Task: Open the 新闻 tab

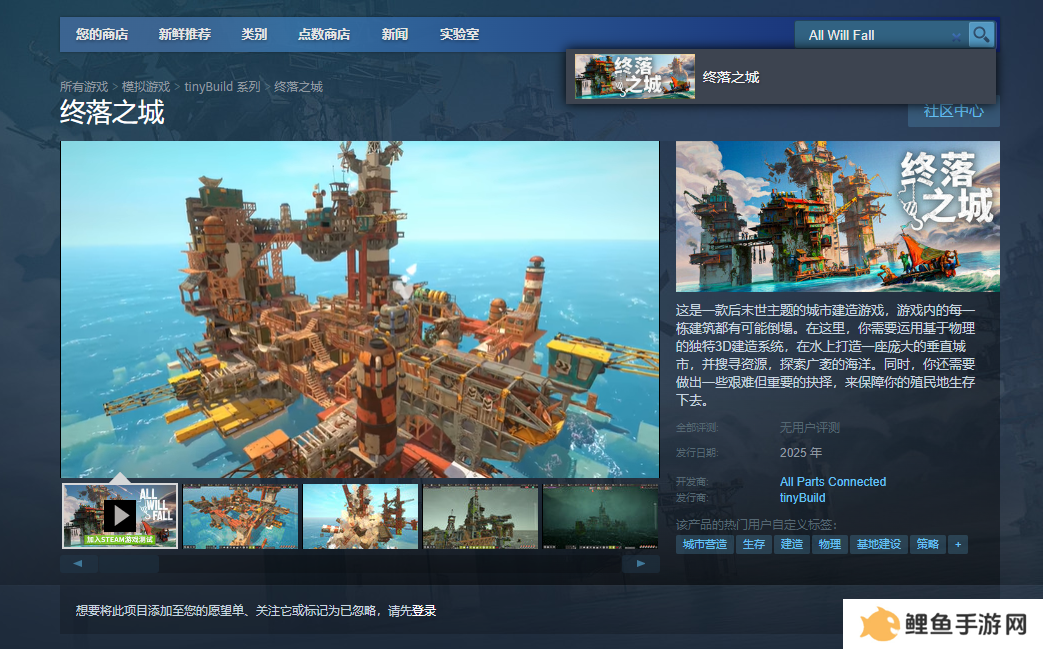Action: 394,35
